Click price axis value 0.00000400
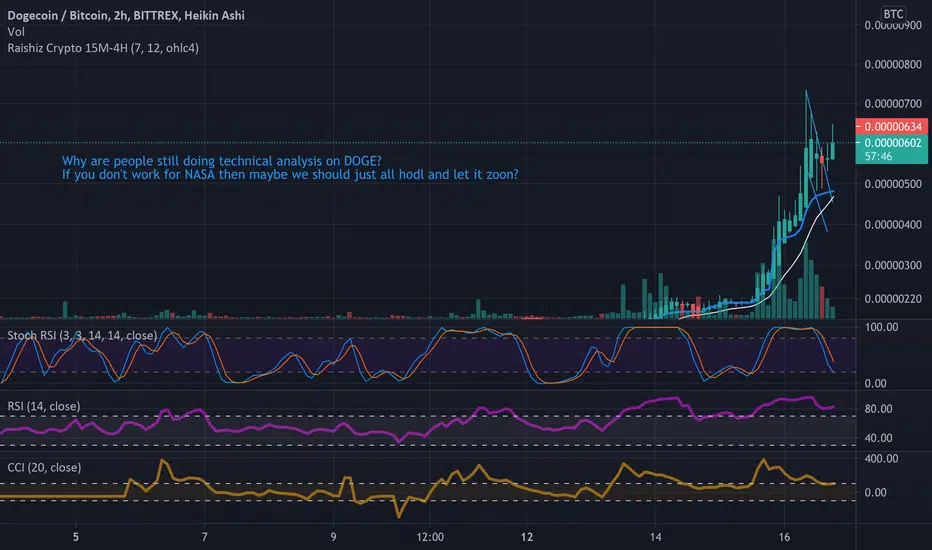 coord(893,225)
